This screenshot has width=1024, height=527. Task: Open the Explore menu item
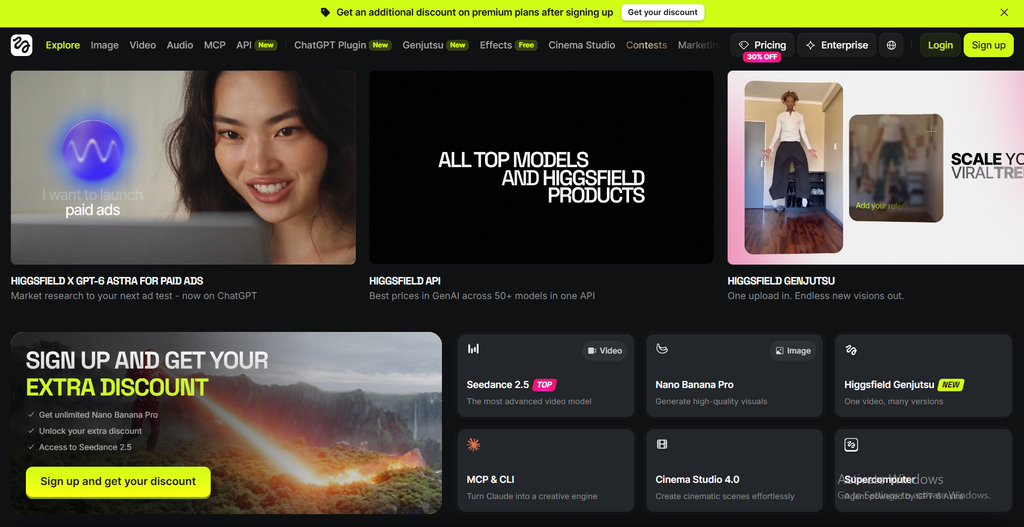tap(63, 45)
